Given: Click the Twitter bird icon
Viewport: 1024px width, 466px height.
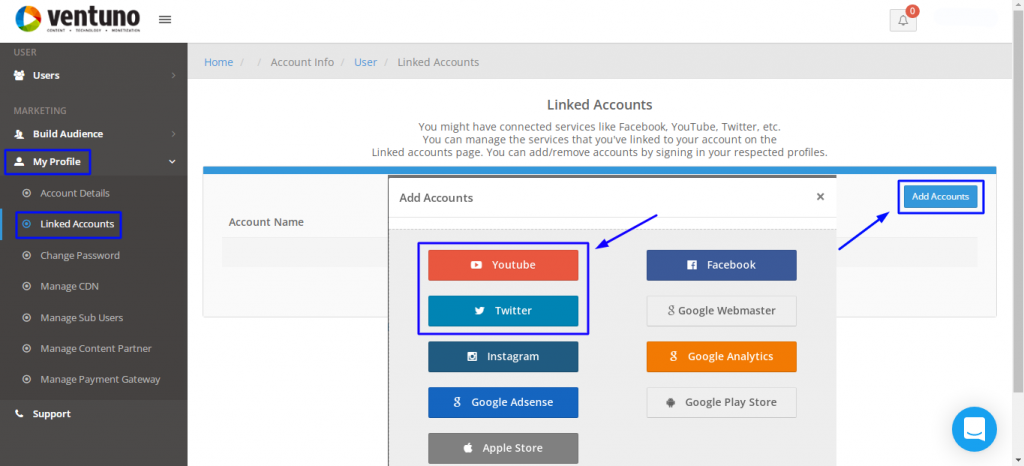Looking at the screenshot, I should (x=480, y=311).
